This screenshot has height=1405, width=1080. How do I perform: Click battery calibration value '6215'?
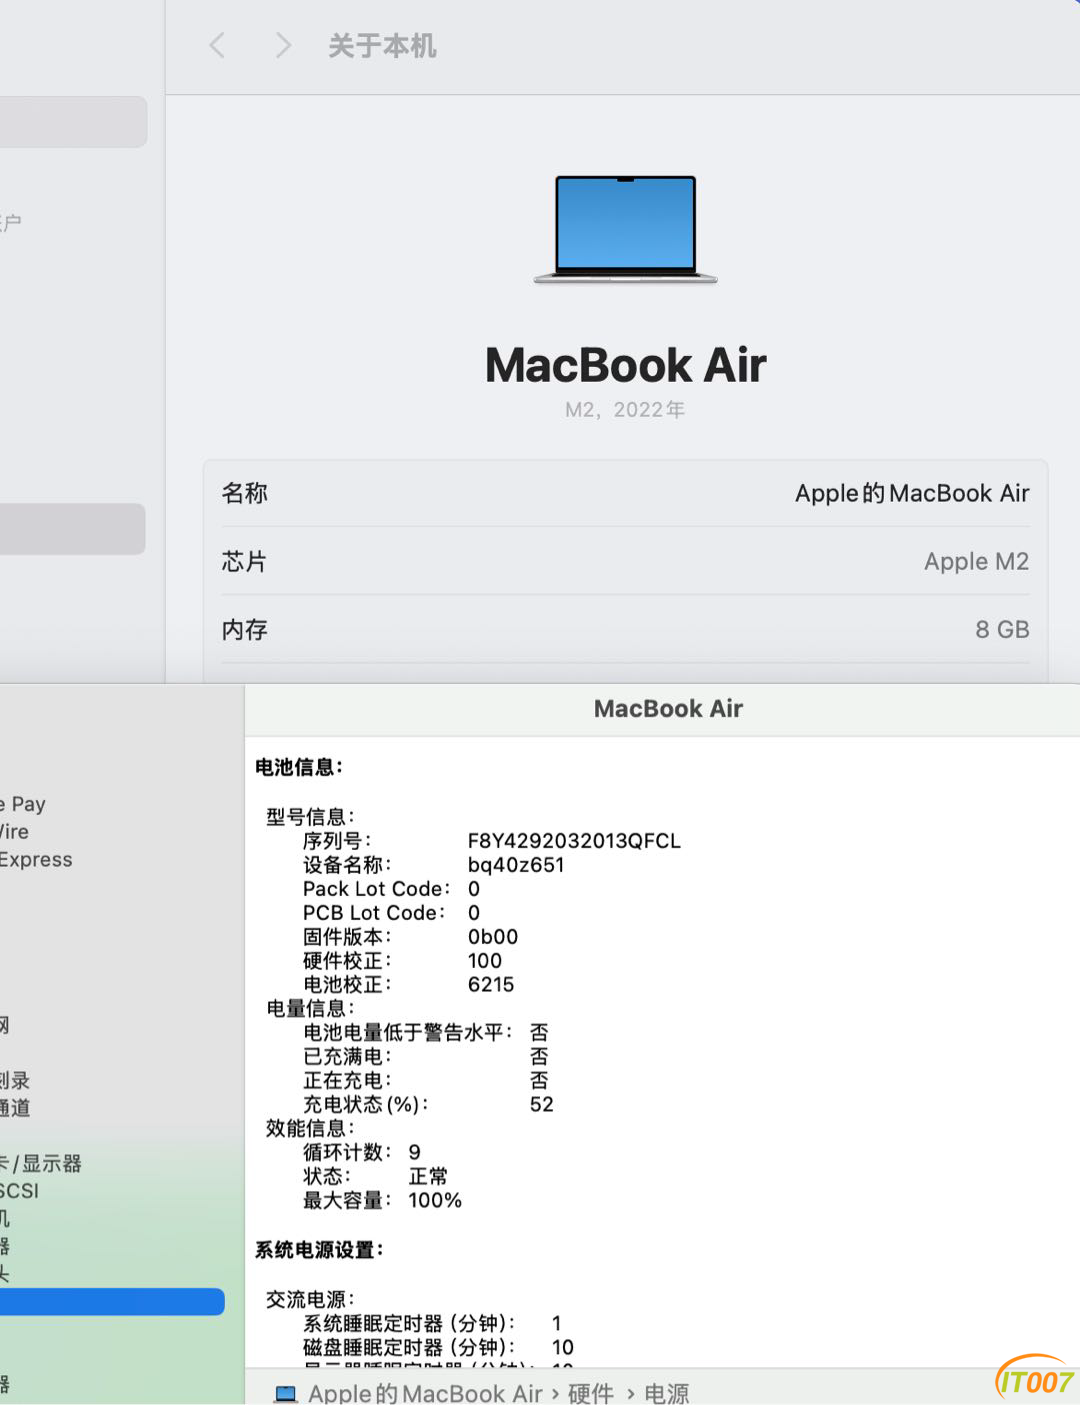point(491,985)
